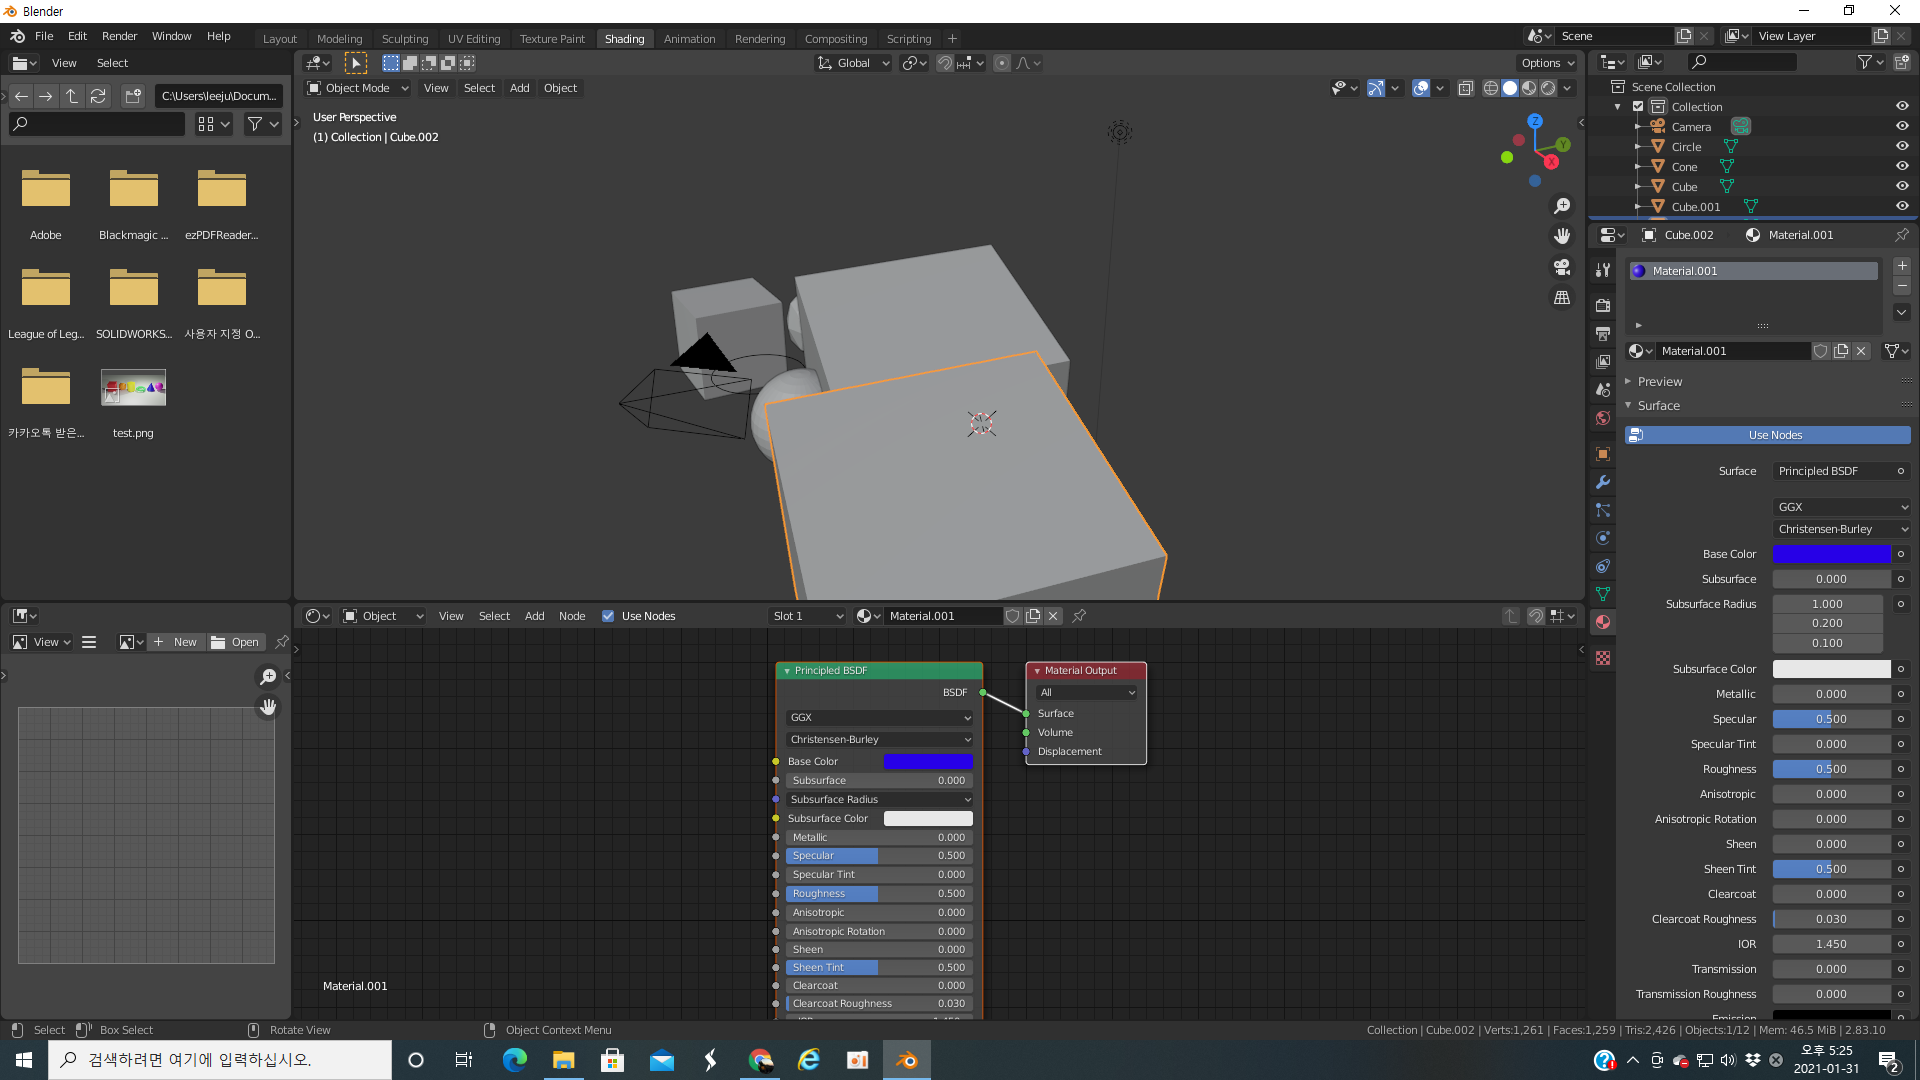
Task: Click the blue Base Color swatch in properties
Action: [x=1831, y=554]
